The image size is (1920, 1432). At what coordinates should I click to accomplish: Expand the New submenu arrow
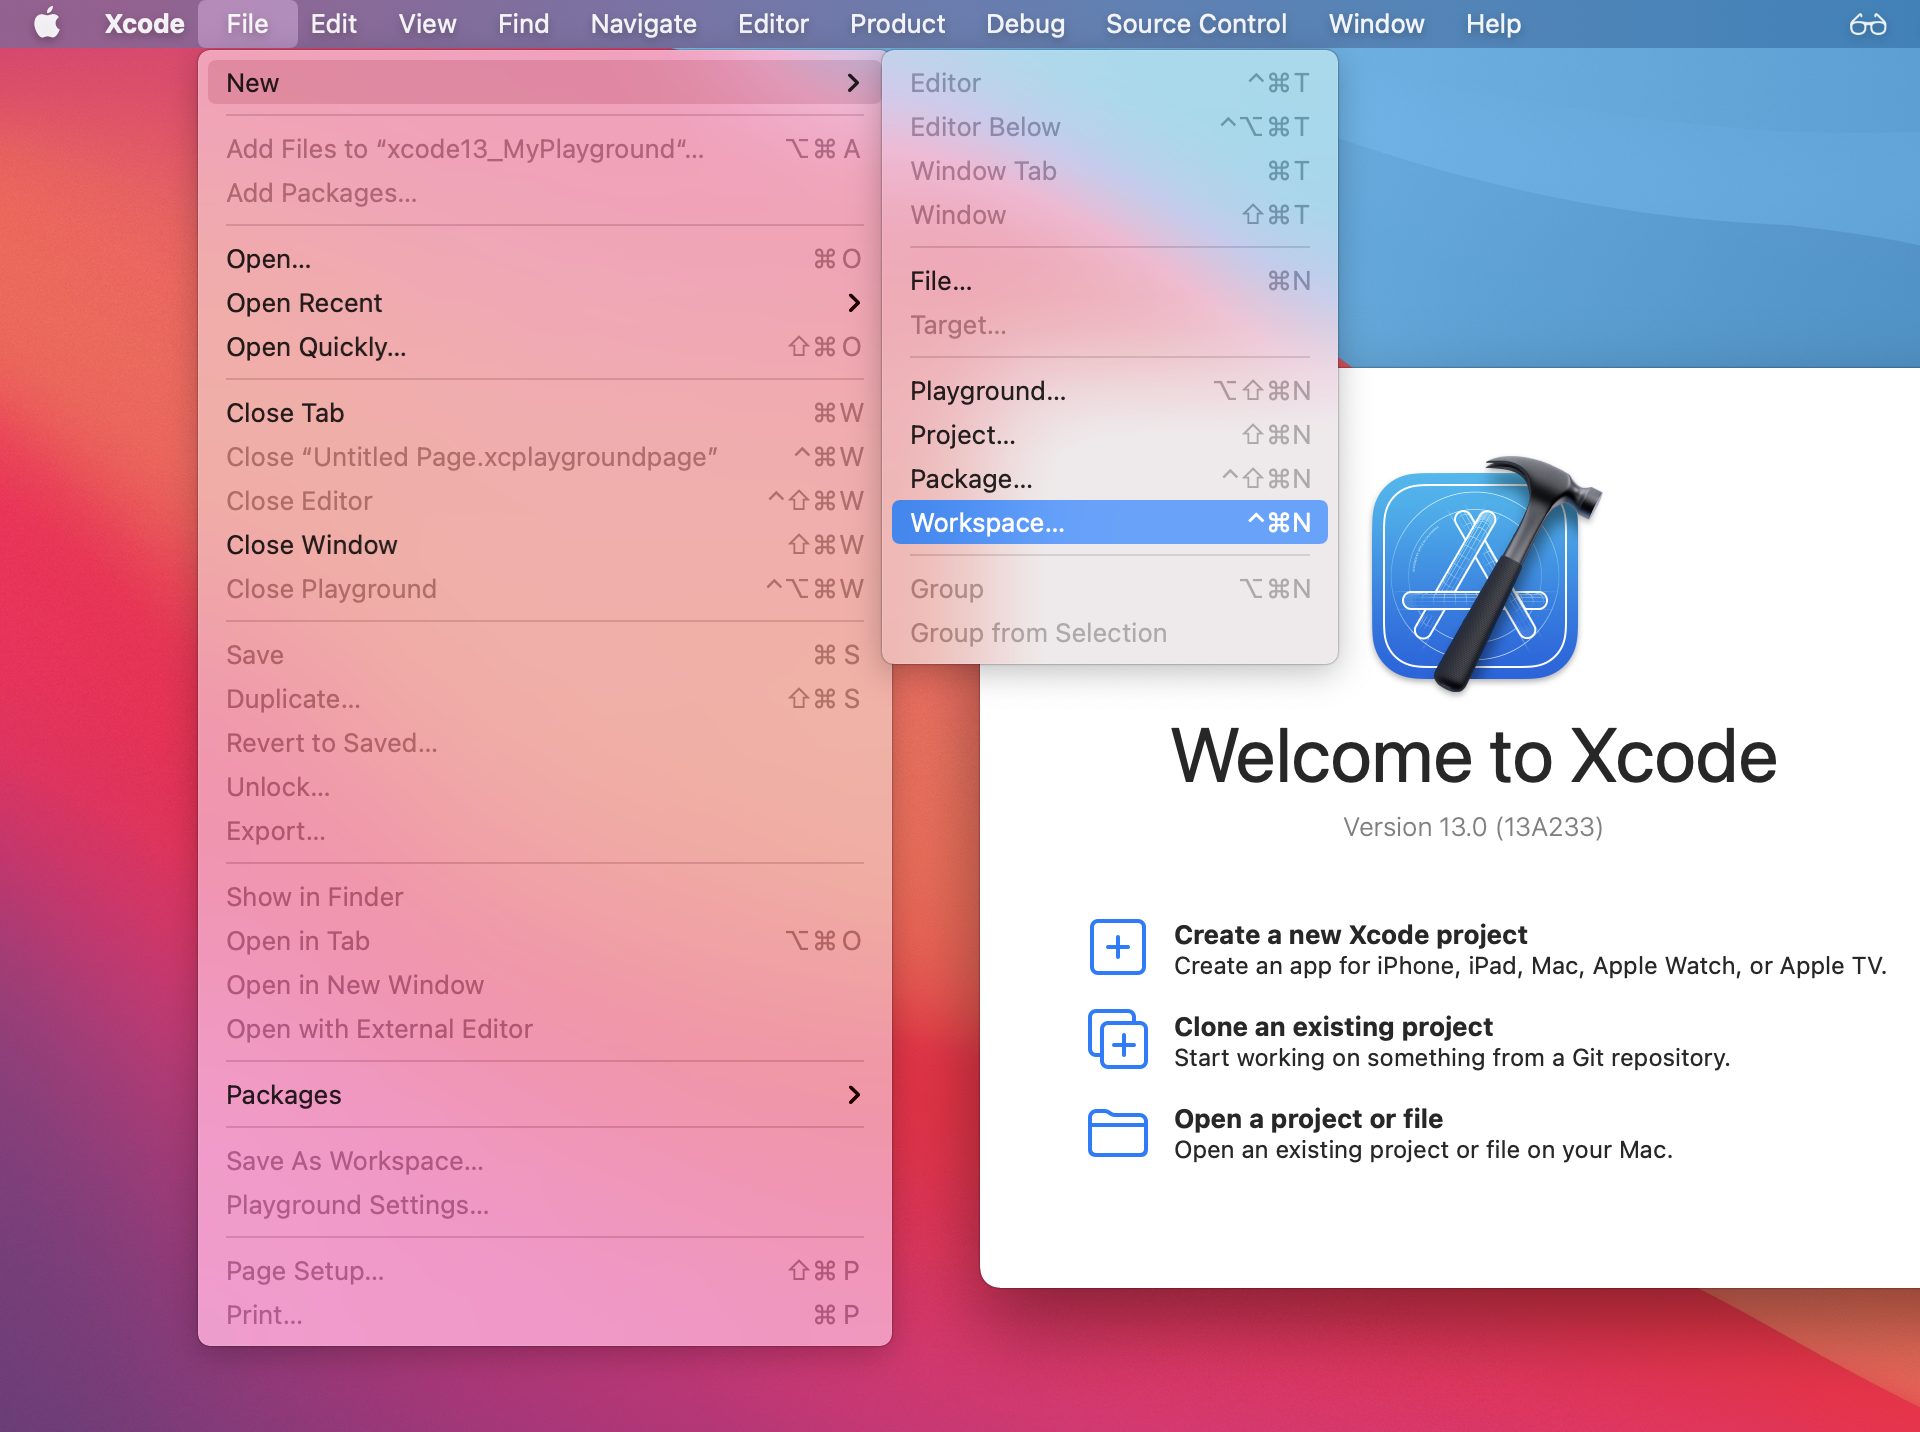click(x=853, y=83)
